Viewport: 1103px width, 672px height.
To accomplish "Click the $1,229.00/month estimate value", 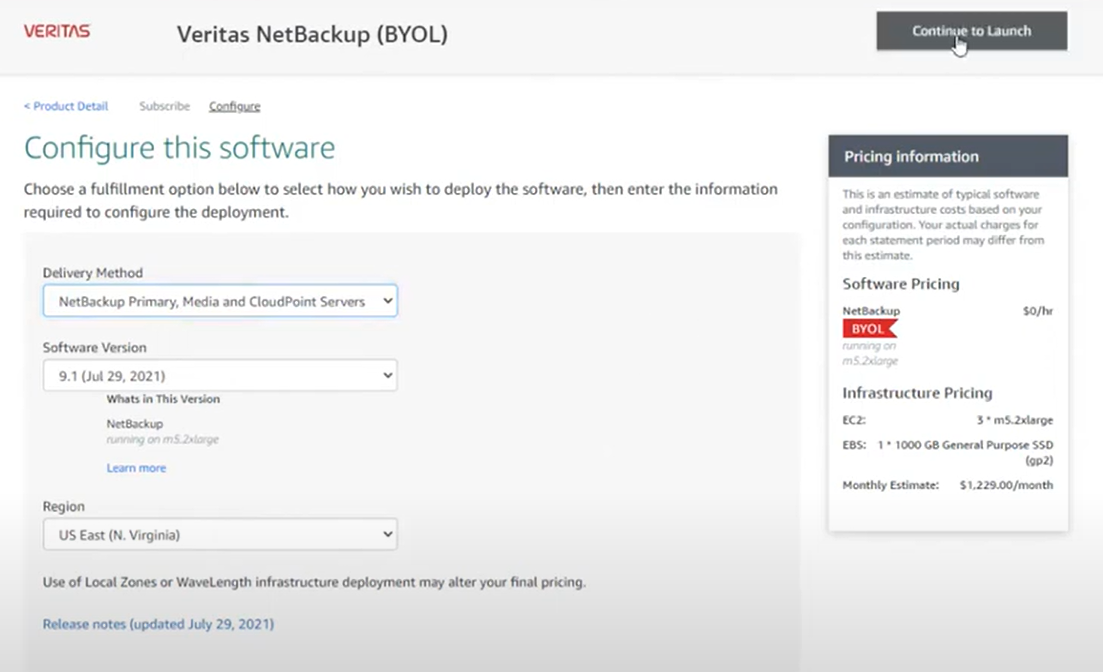I will click(1006, 485).
